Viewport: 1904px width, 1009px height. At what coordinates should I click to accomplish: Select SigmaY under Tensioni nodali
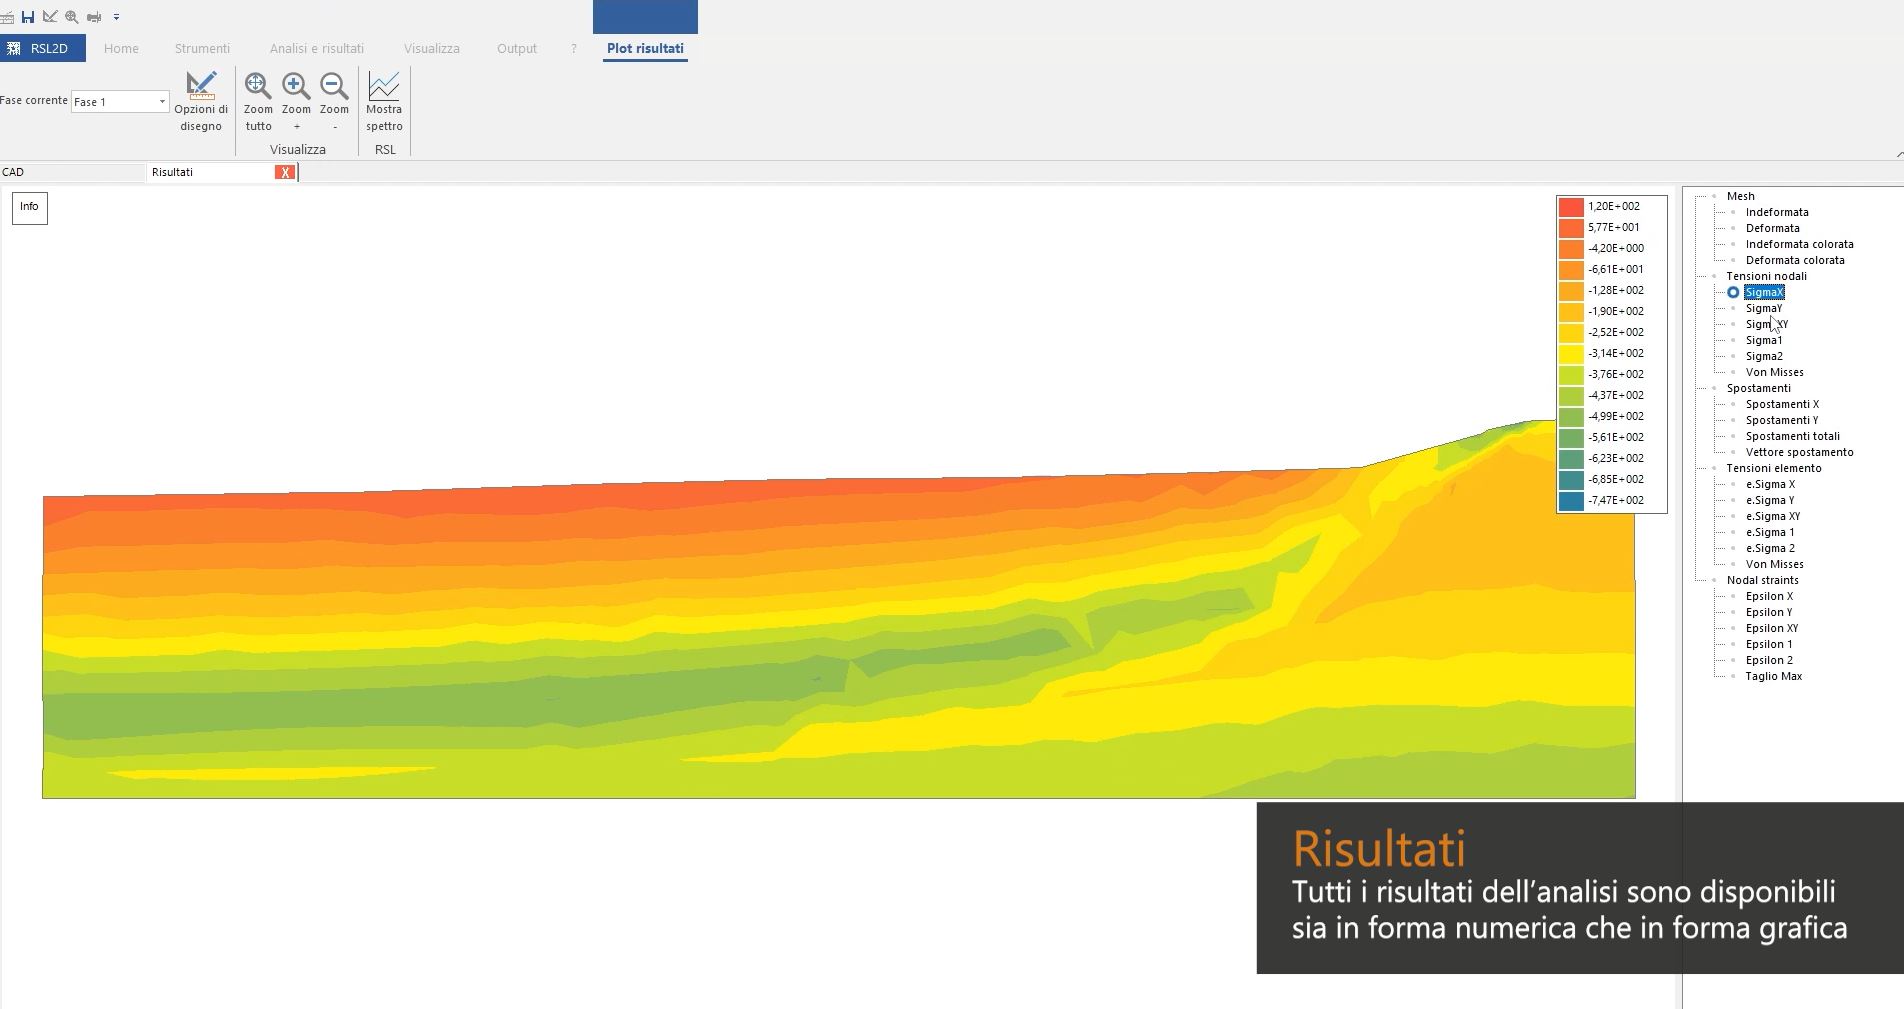coord(1763,308)
